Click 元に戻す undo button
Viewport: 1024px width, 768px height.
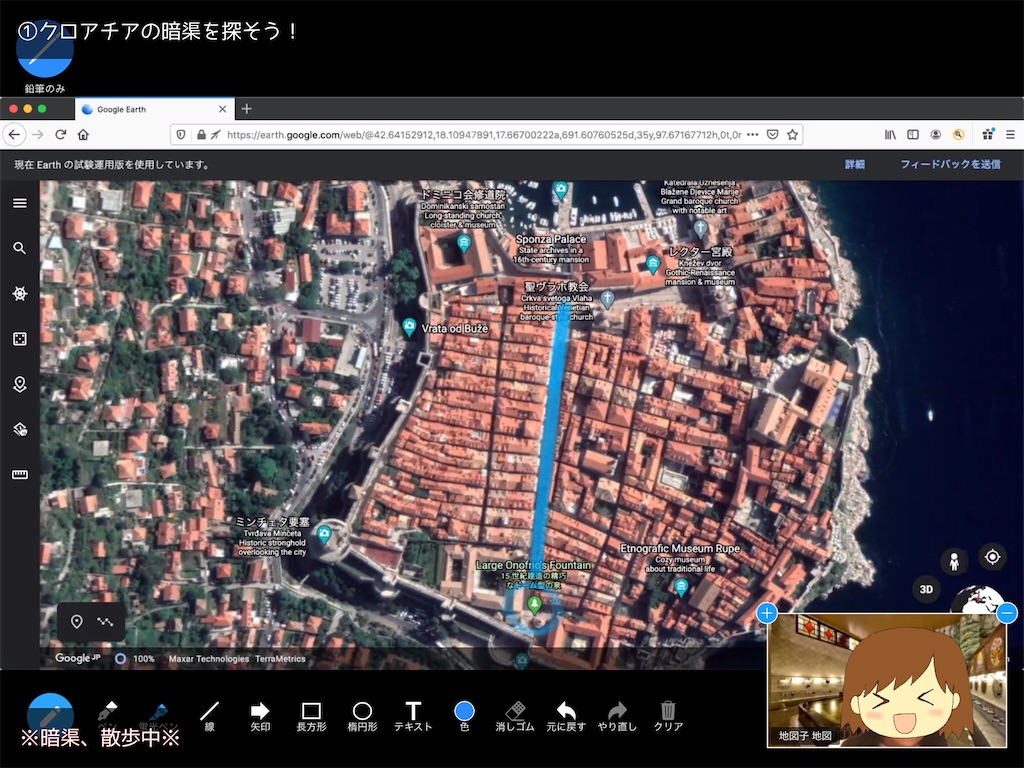click(x=566, y=716)
